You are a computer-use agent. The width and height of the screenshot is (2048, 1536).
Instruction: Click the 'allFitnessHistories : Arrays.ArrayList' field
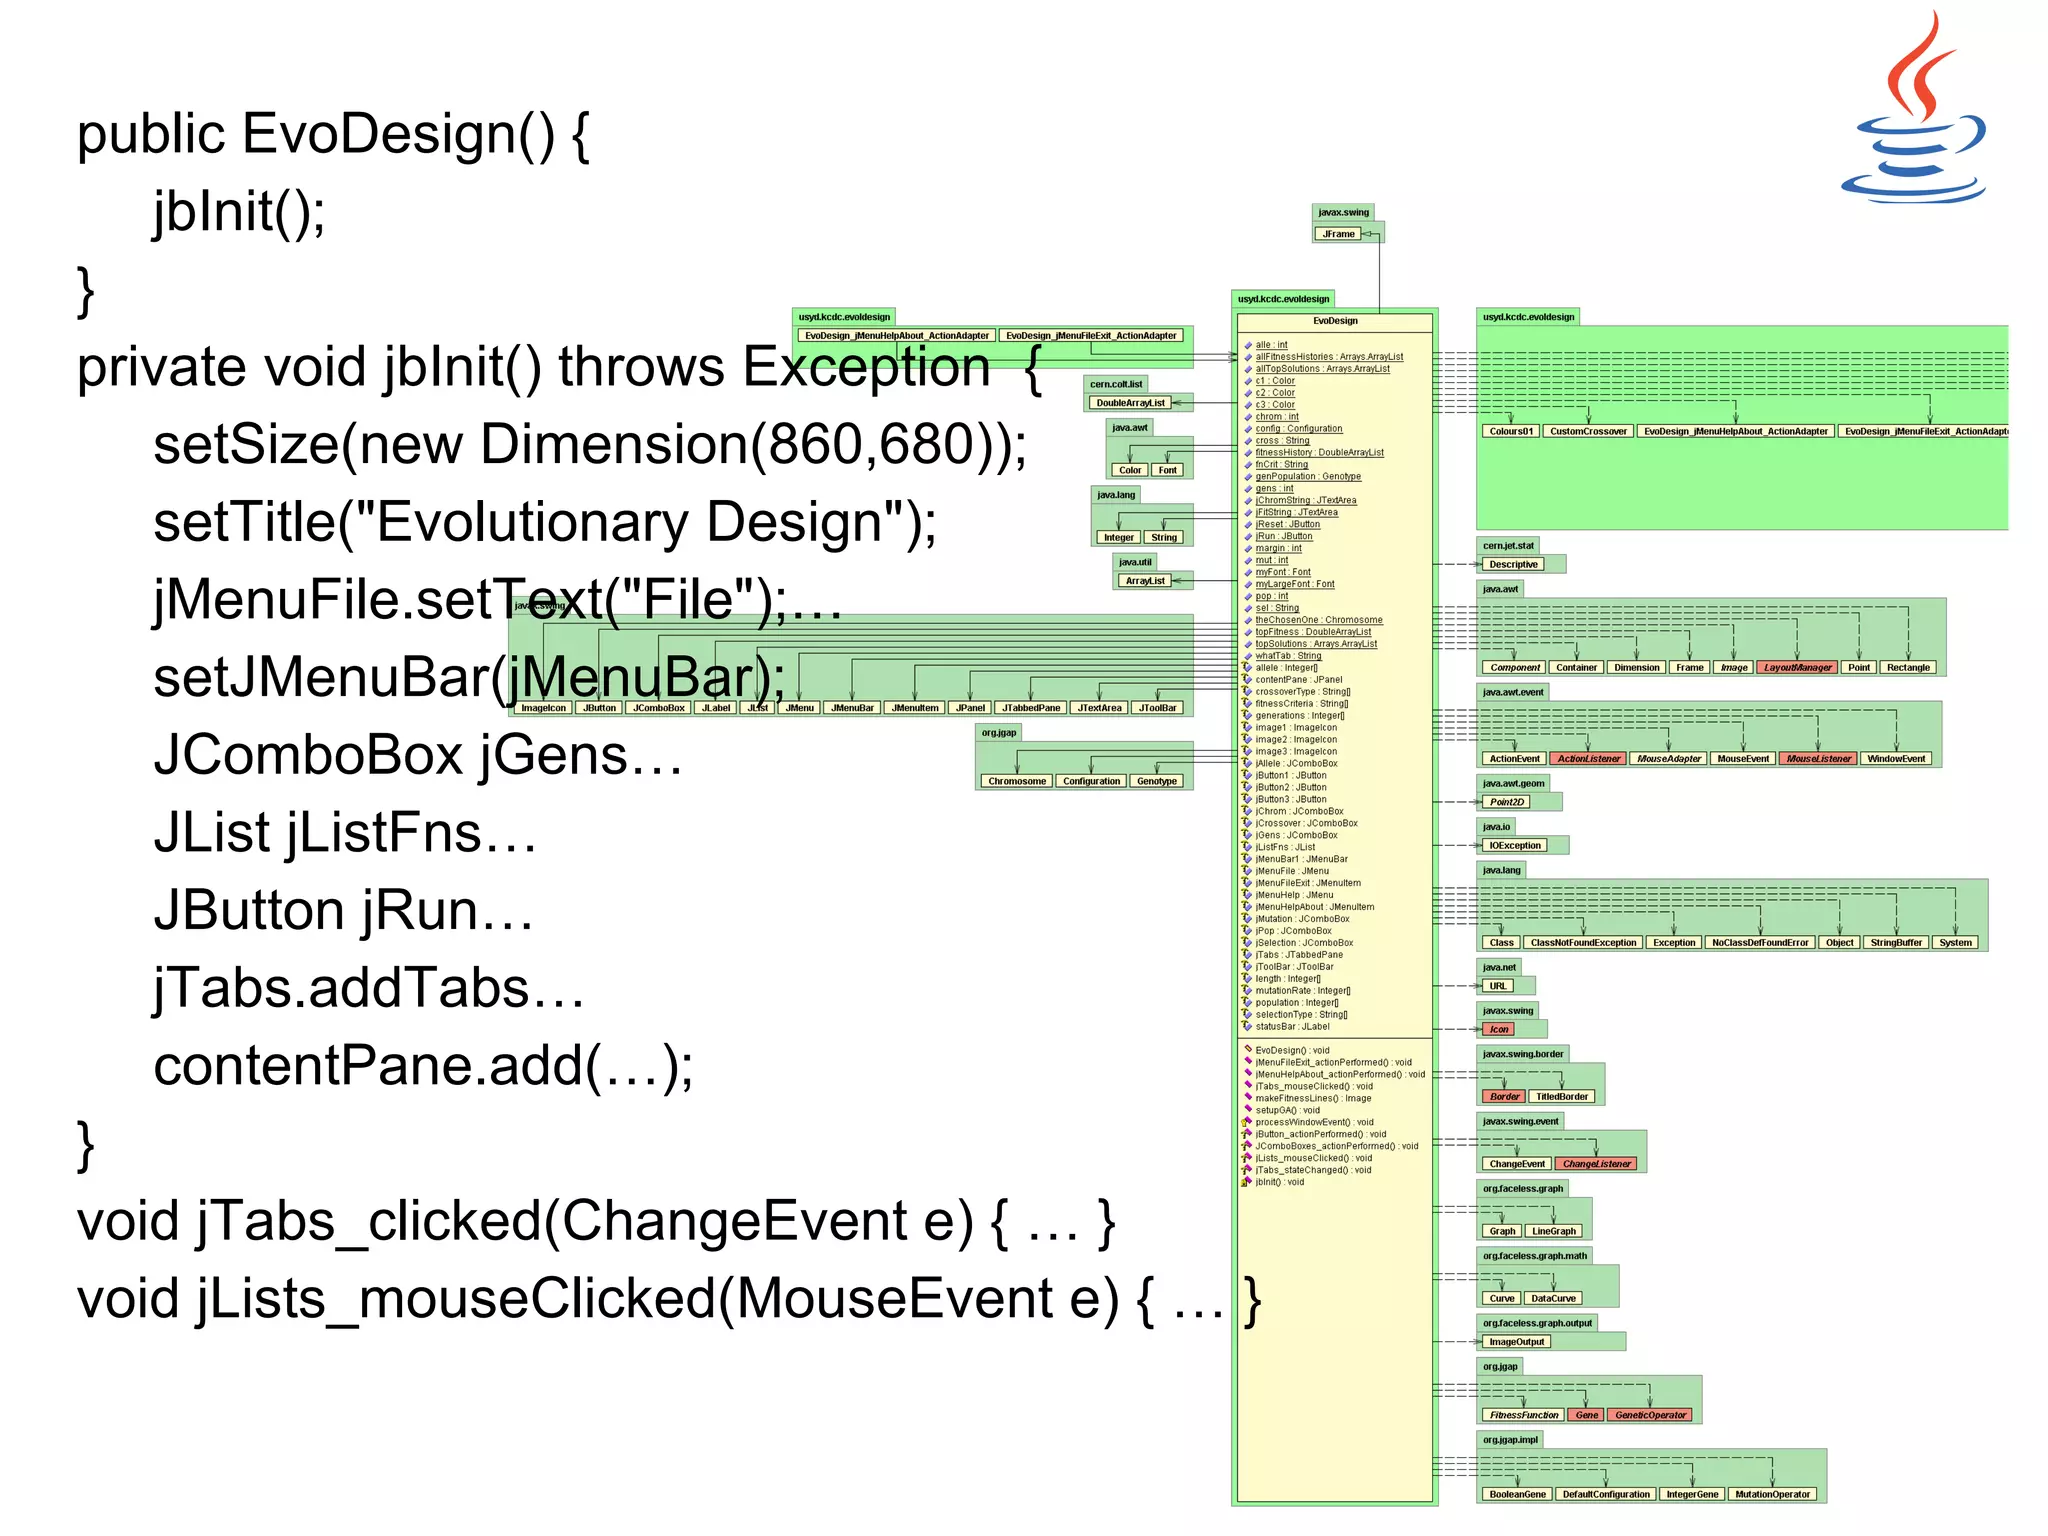pos(1329,357)
